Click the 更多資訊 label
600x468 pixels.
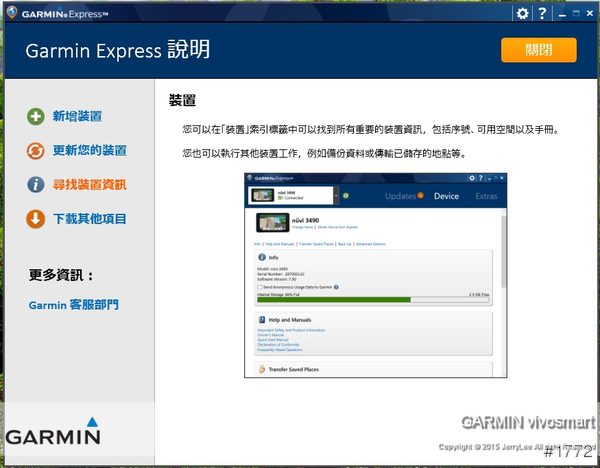click(61, 275)
